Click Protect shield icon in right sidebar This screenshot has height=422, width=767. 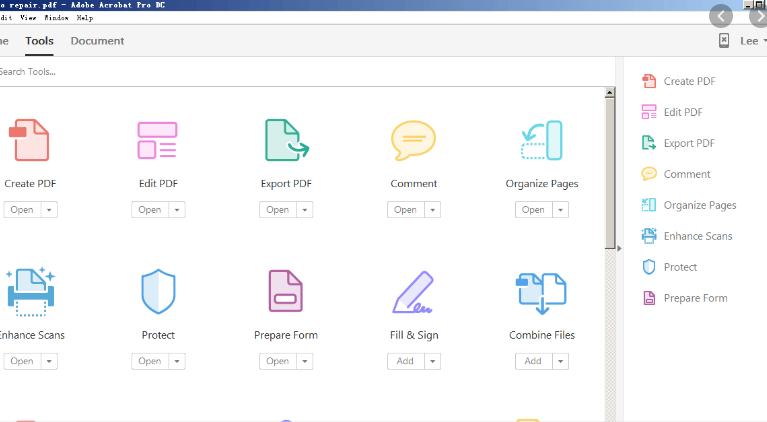[649, 267]
